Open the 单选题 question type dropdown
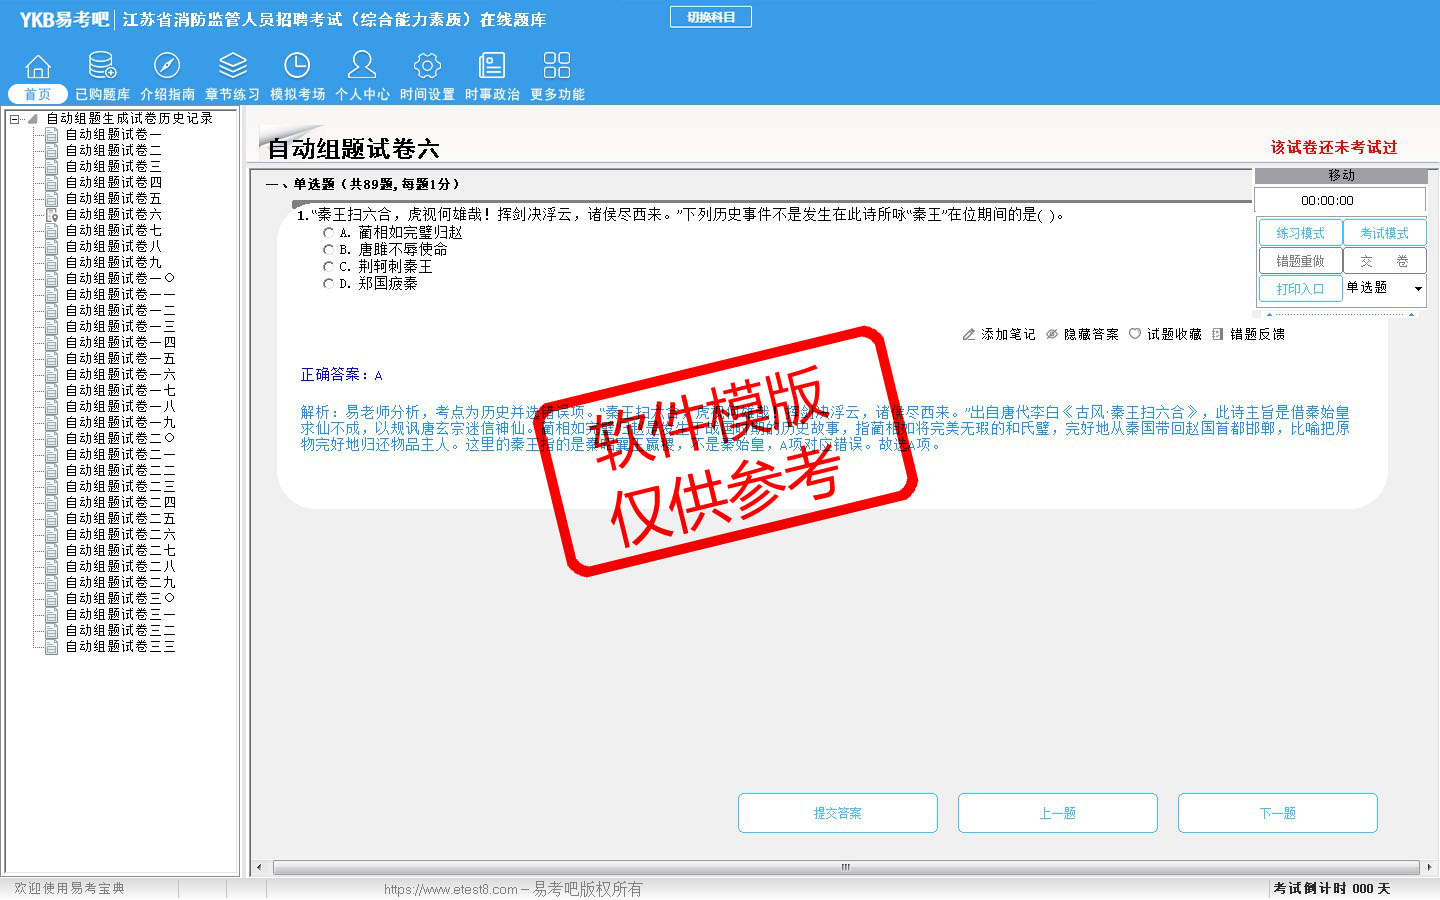Image resolution: width=1440 pixels, height=900 pixels. [1384, 288]
